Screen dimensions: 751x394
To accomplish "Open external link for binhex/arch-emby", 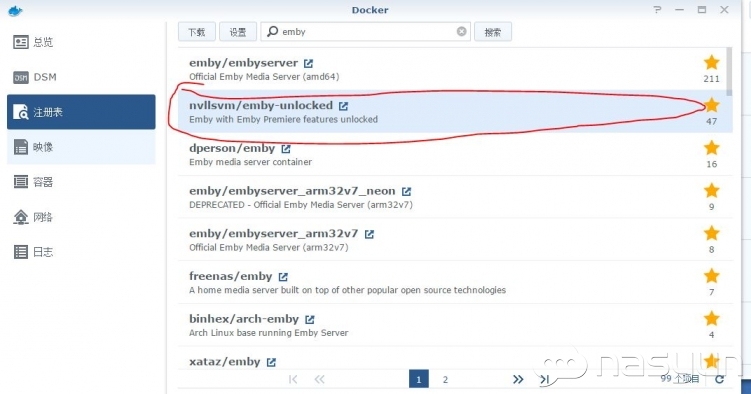I will (x=310, y=319).
